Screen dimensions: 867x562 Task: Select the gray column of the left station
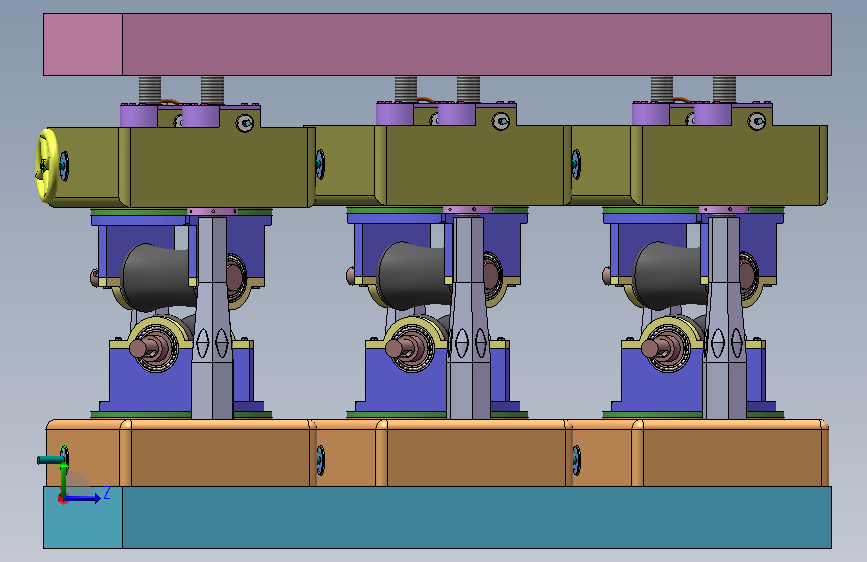pos(212,318)
